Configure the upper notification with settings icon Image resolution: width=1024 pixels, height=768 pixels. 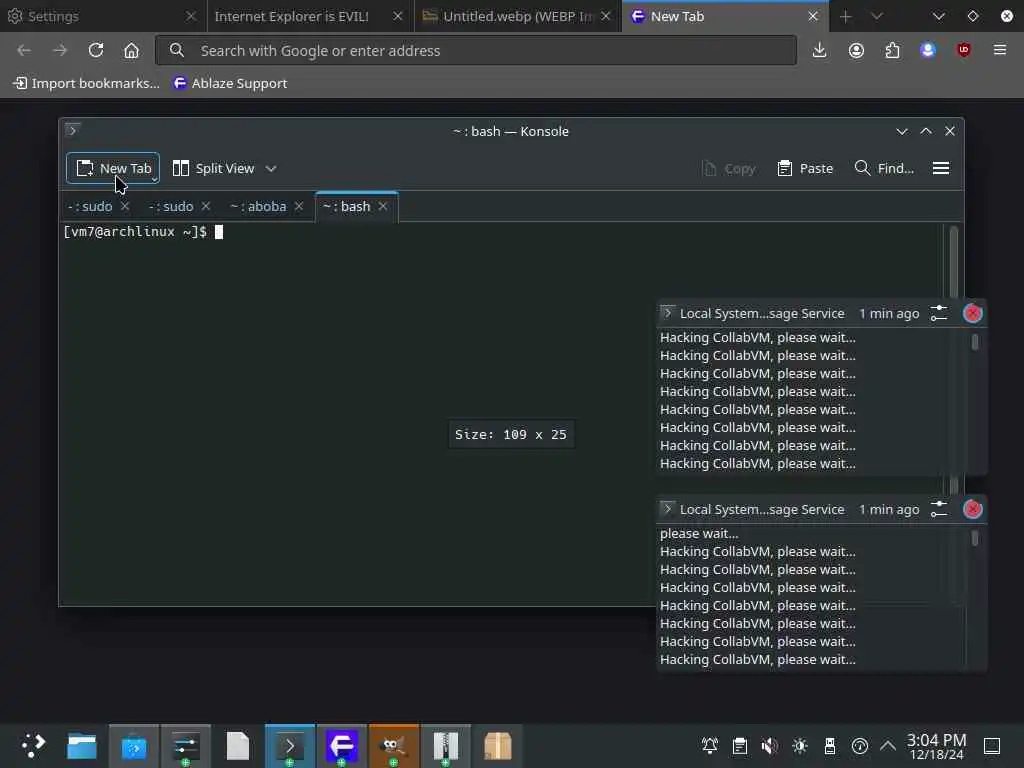[x=939, y=313]
